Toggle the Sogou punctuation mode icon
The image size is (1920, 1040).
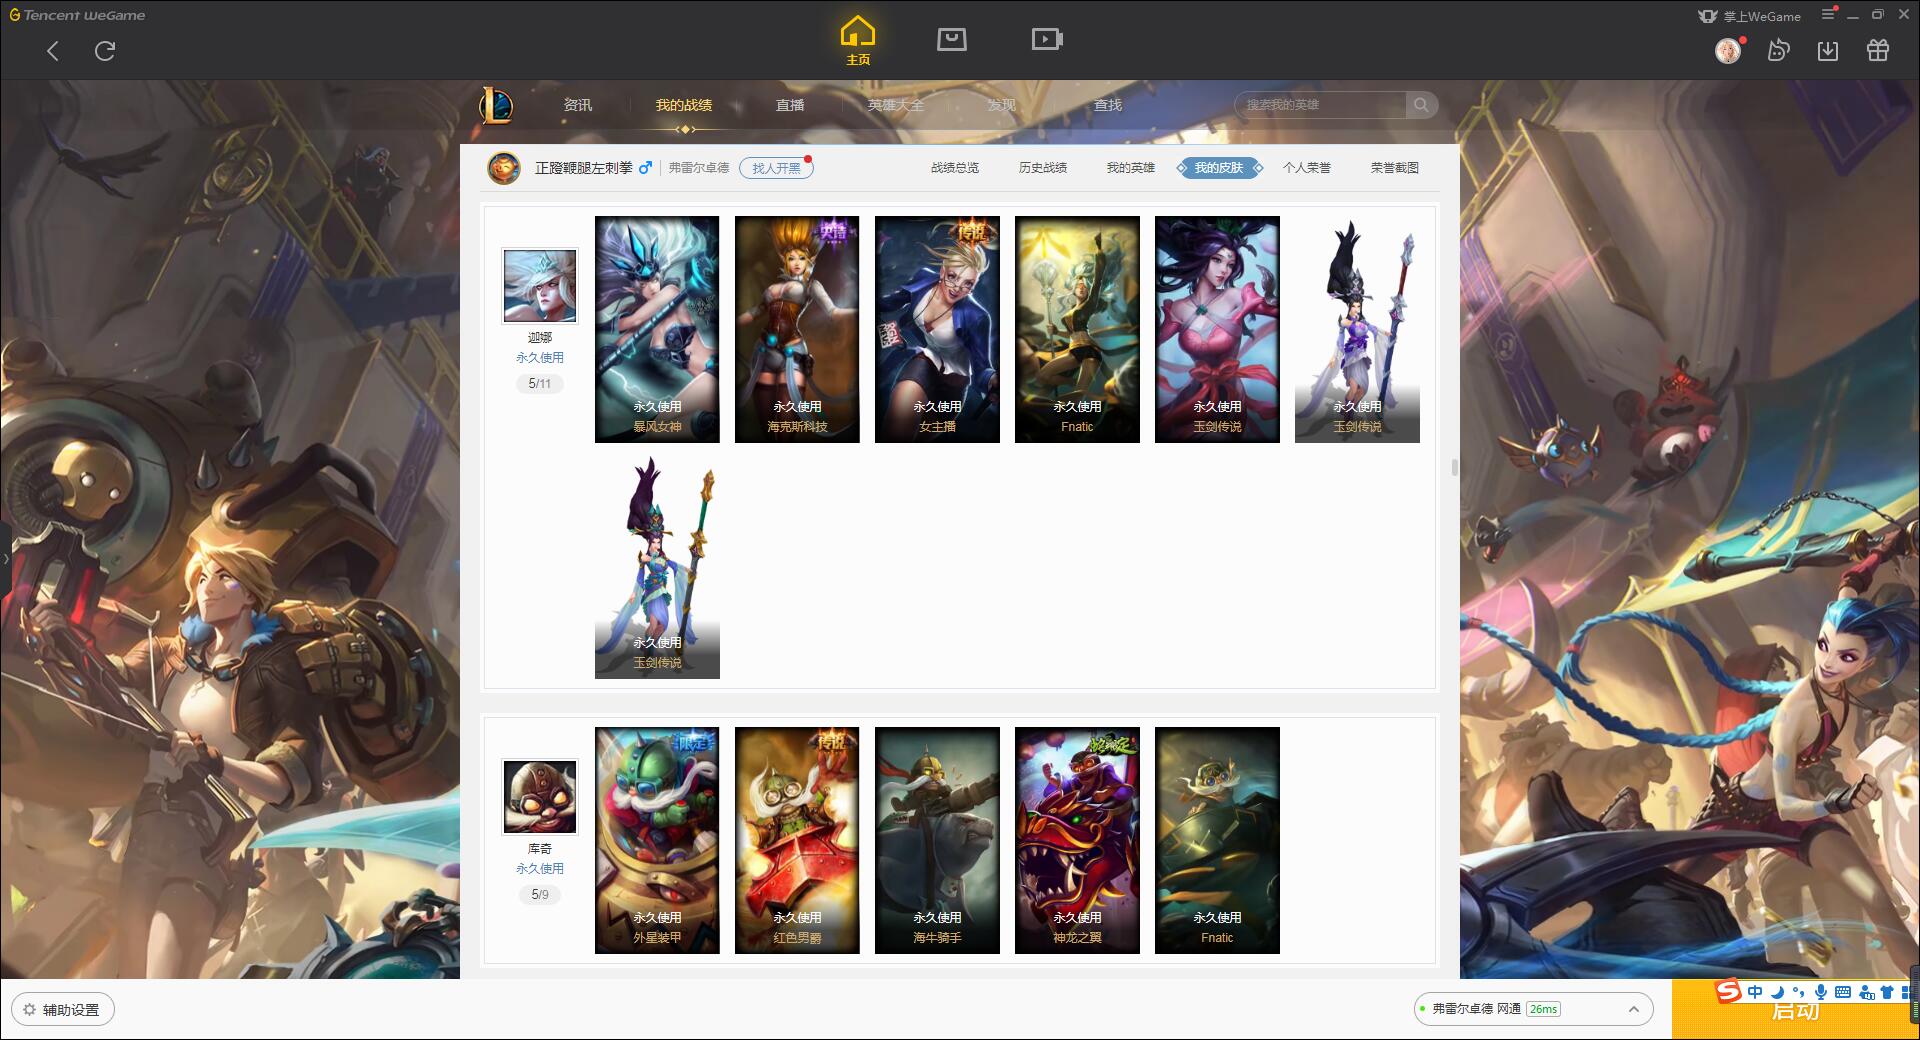1798,992
